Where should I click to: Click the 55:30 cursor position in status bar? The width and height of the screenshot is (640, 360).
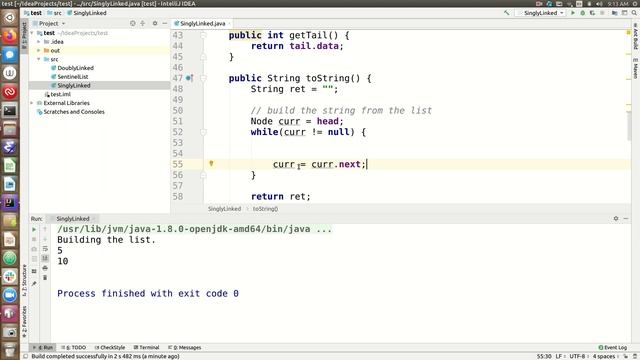(544, 357)
